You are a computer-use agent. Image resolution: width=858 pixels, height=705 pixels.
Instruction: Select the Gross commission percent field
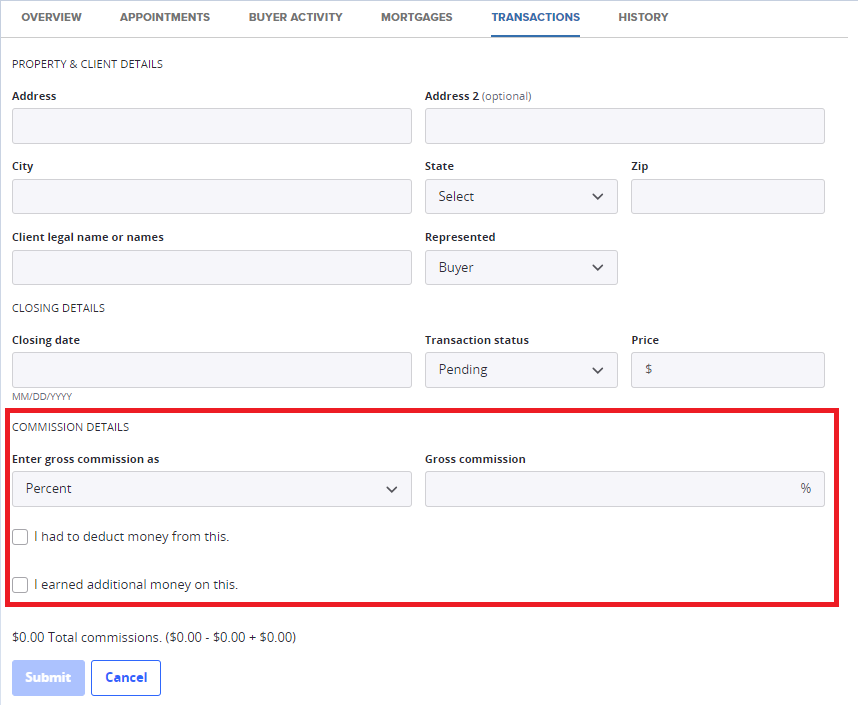point(625,489)
